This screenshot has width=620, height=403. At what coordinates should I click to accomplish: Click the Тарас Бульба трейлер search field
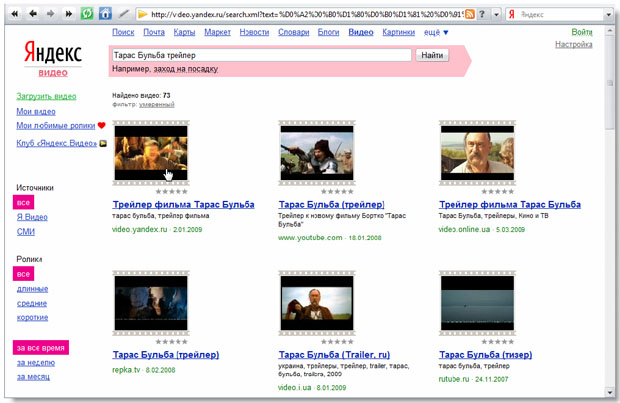261,55
